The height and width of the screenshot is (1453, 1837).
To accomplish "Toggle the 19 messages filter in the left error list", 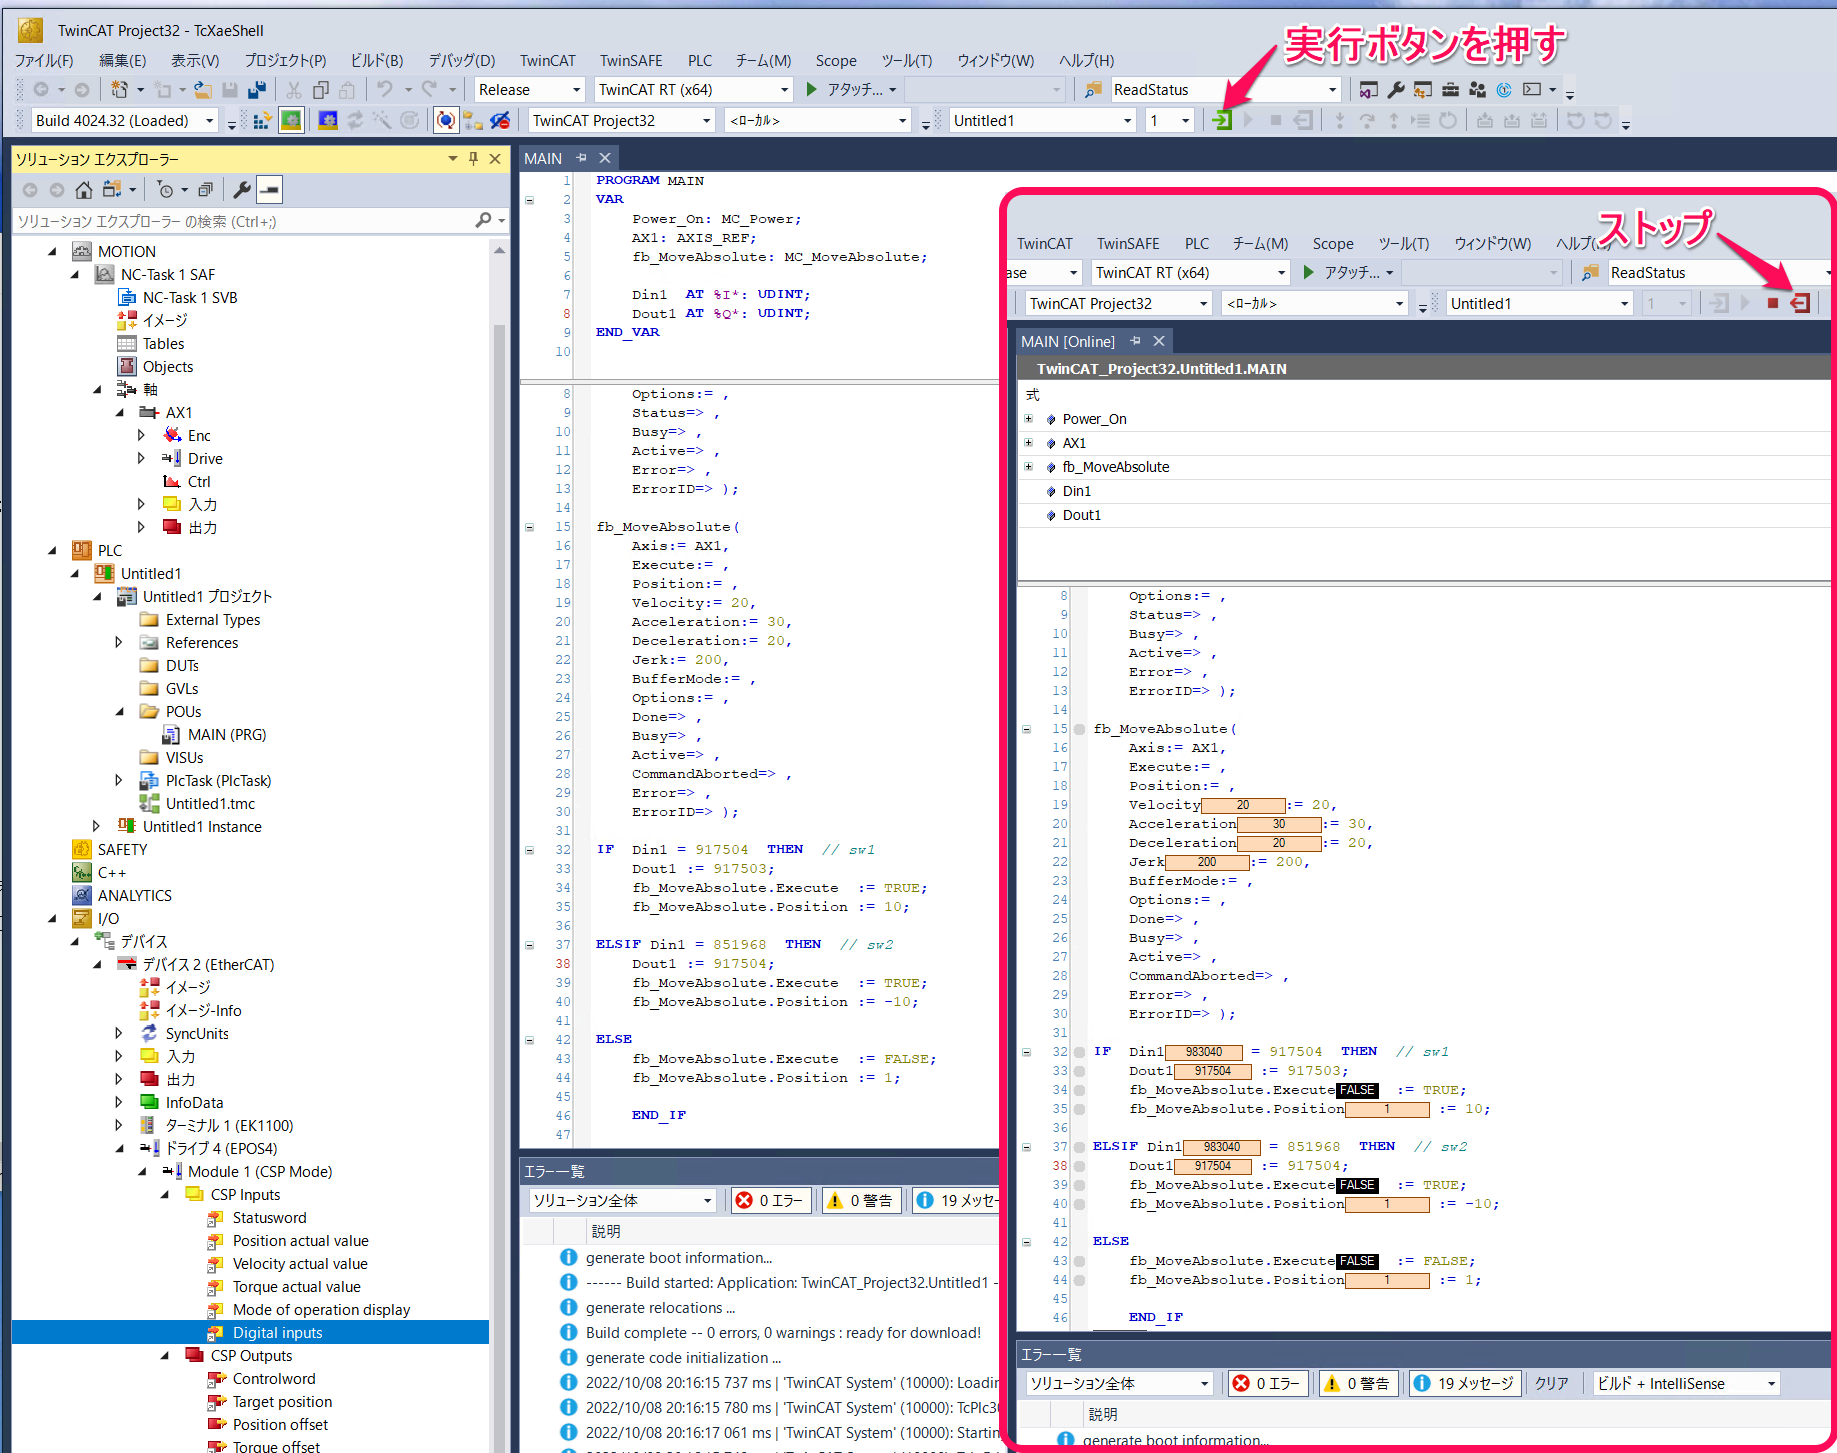I will click(956, 1201).
